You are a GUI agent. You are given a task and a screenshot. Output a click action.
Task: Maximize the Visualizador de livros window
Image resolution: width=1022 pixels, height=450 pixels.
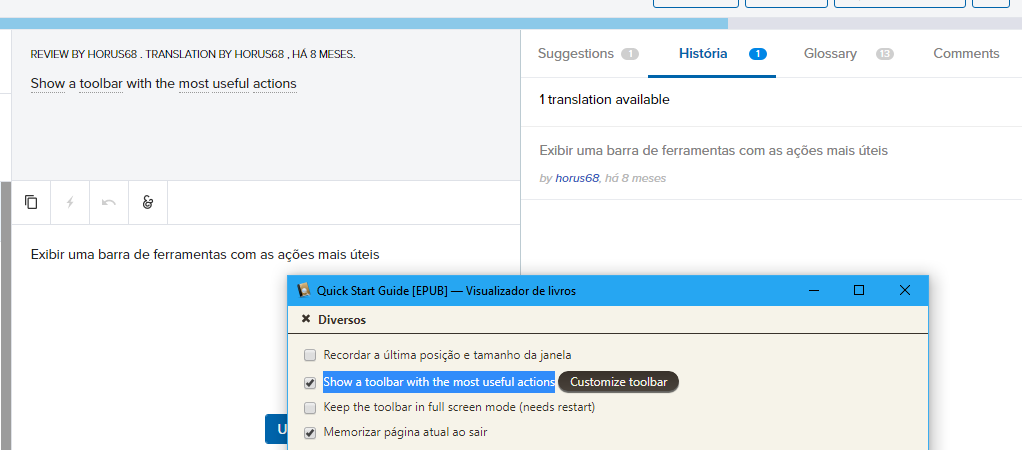click(859, 291)
